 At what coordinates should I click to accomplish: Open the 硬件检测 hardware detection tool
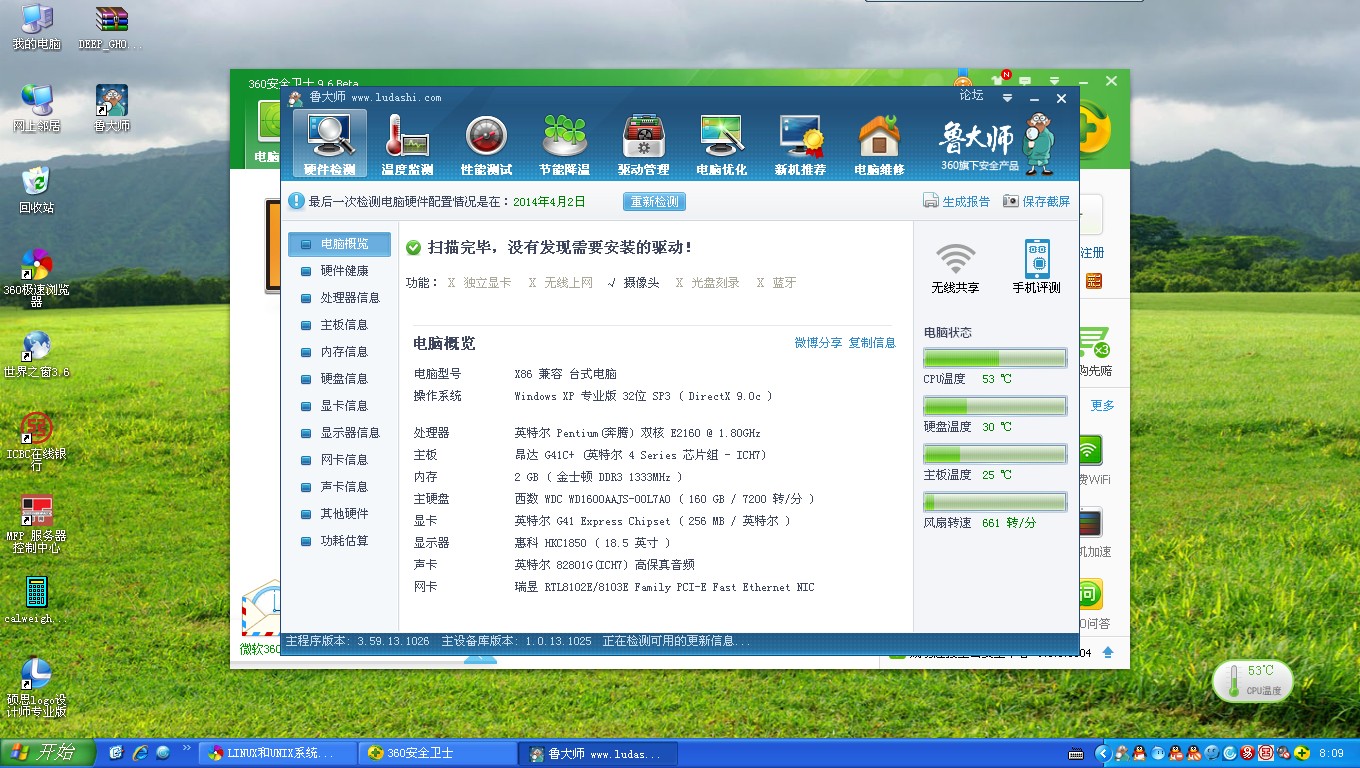coord(329,144)
